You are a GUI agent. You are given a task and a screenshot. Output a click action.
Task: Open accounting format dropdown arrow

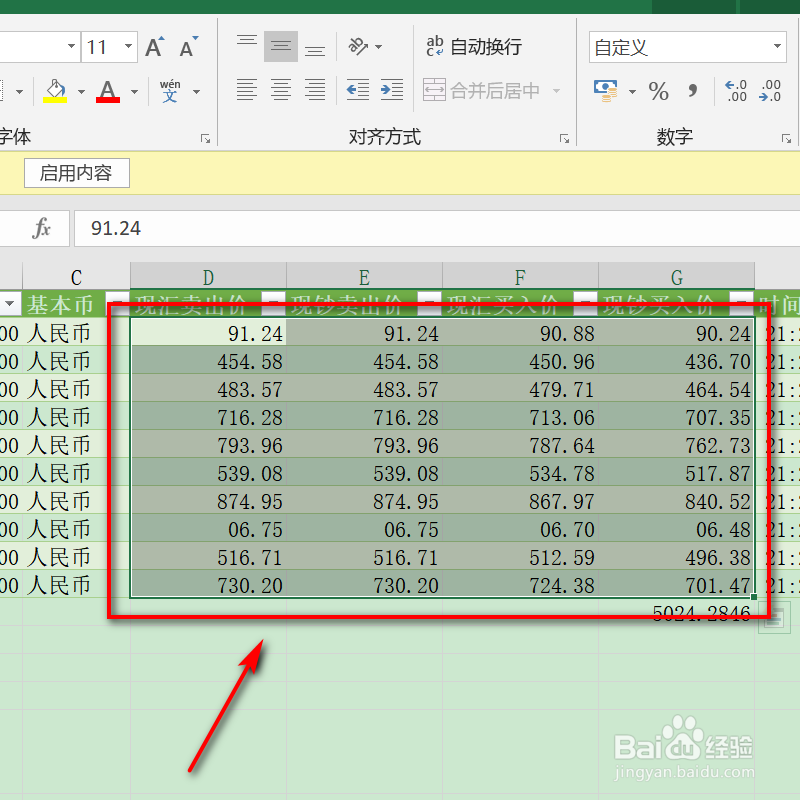633,91
